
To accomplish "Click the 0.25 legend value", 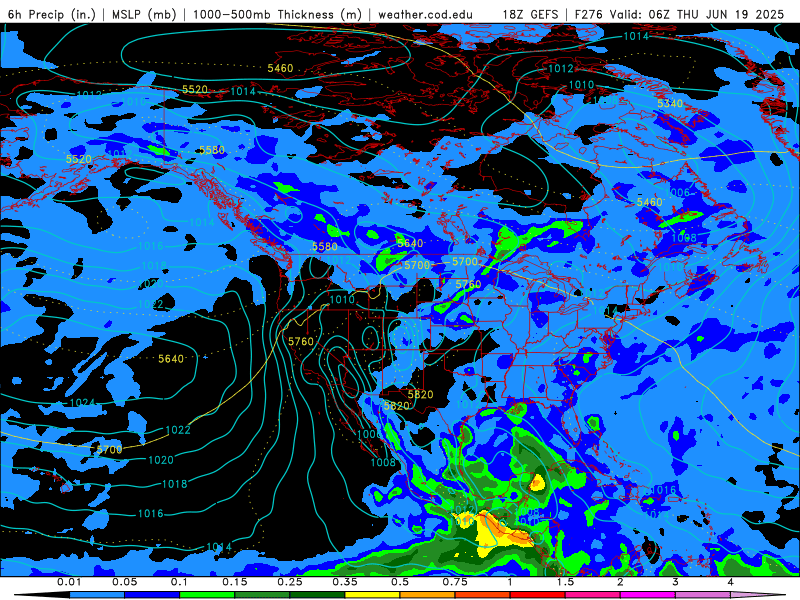I will point(290,582).
